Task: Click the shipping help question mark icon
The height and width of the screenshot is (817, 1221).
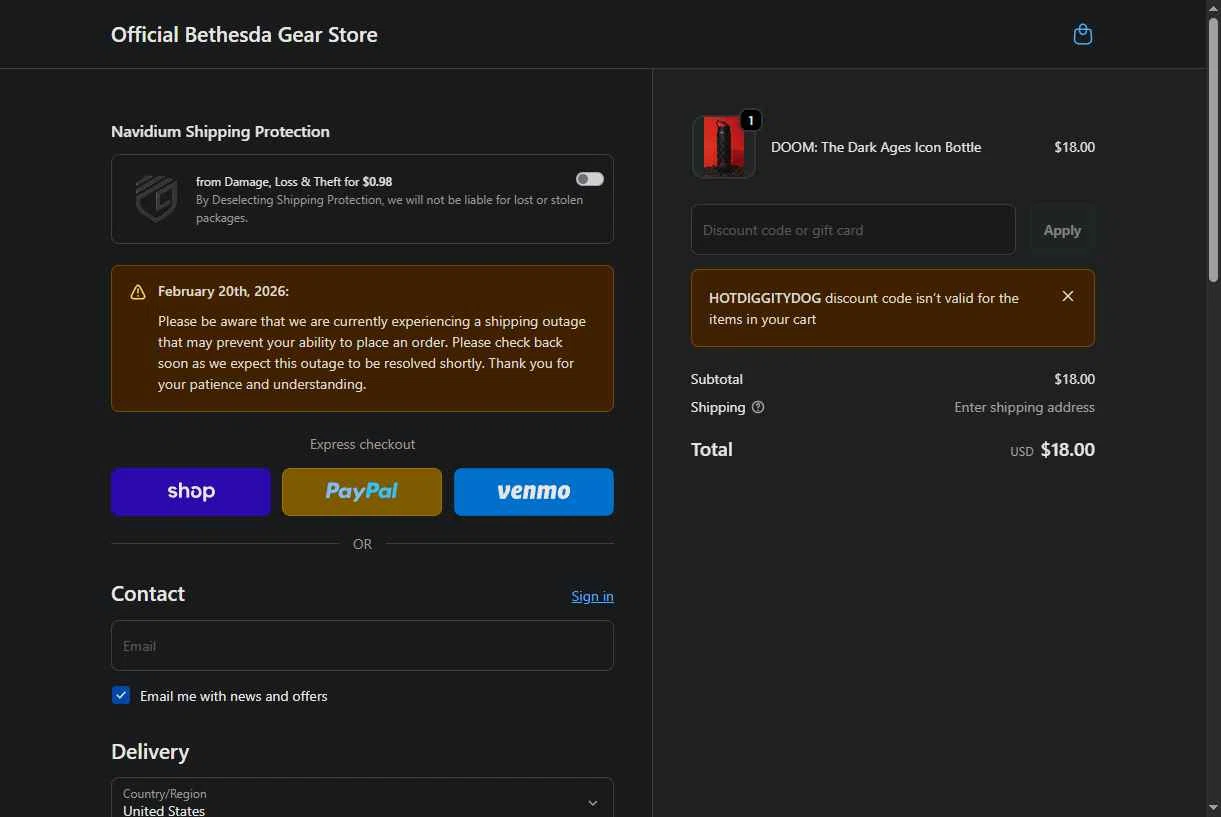Action: coord(758,407)
